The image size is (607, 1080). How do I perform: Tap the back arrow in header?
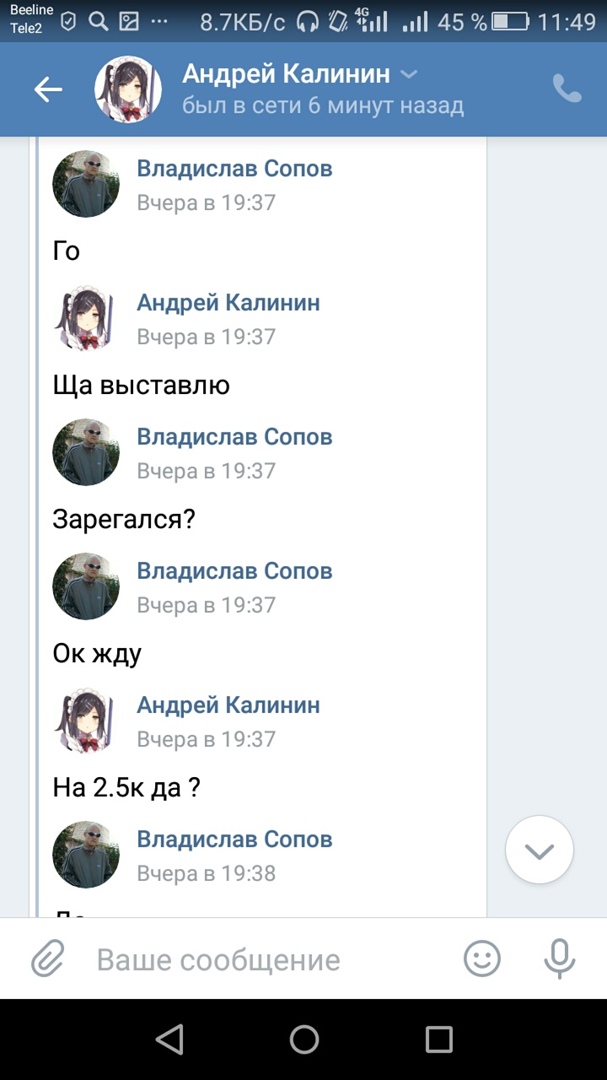[48, 90]
